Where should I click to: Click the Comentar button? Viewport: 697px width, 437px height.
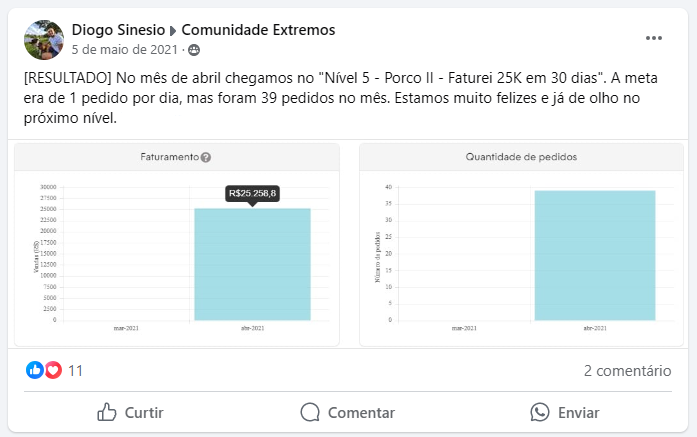click(x=348, y=413)
